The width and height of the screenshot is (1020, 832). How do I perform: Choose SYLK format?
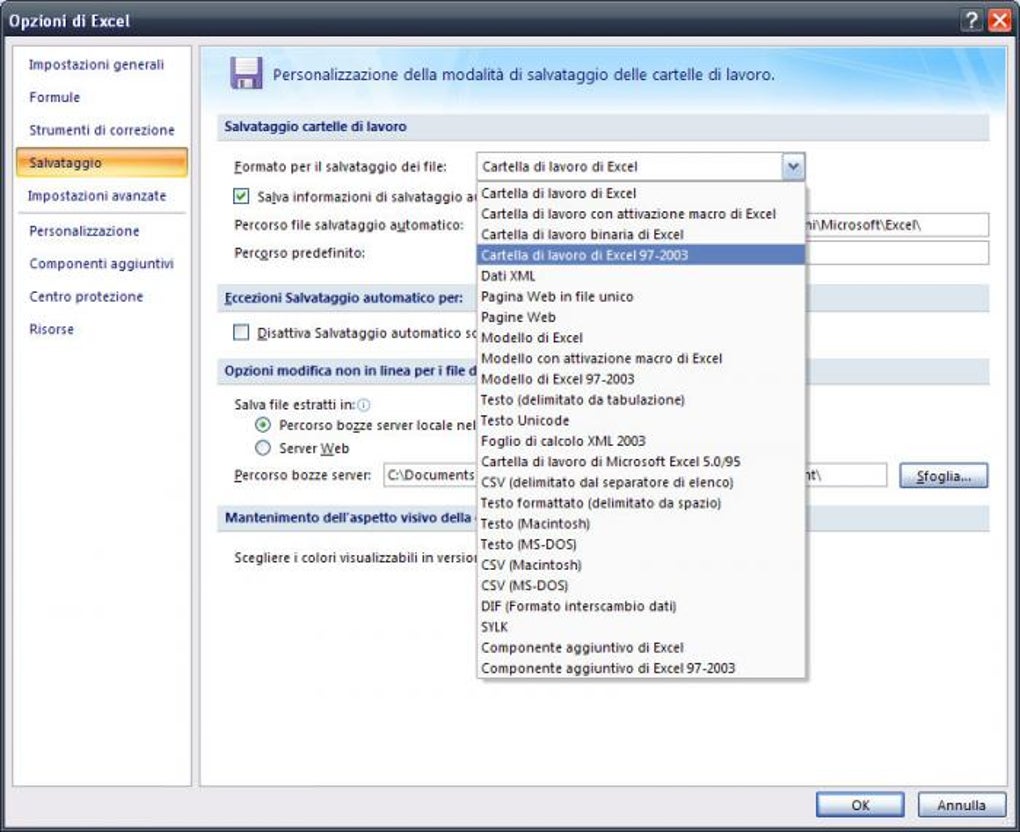[641, 627]
